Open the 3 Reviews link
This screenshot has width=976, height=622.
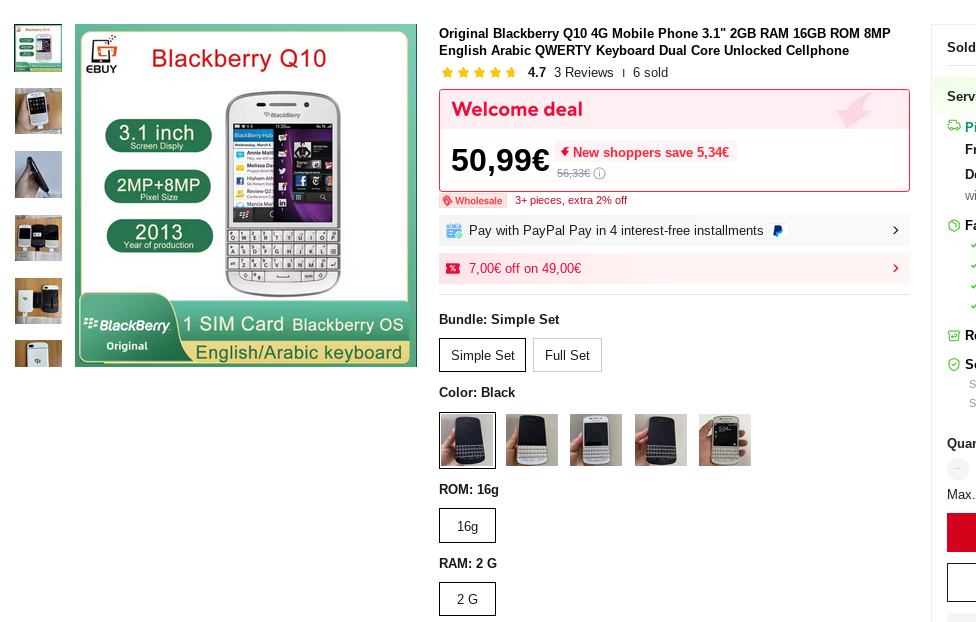584,73
